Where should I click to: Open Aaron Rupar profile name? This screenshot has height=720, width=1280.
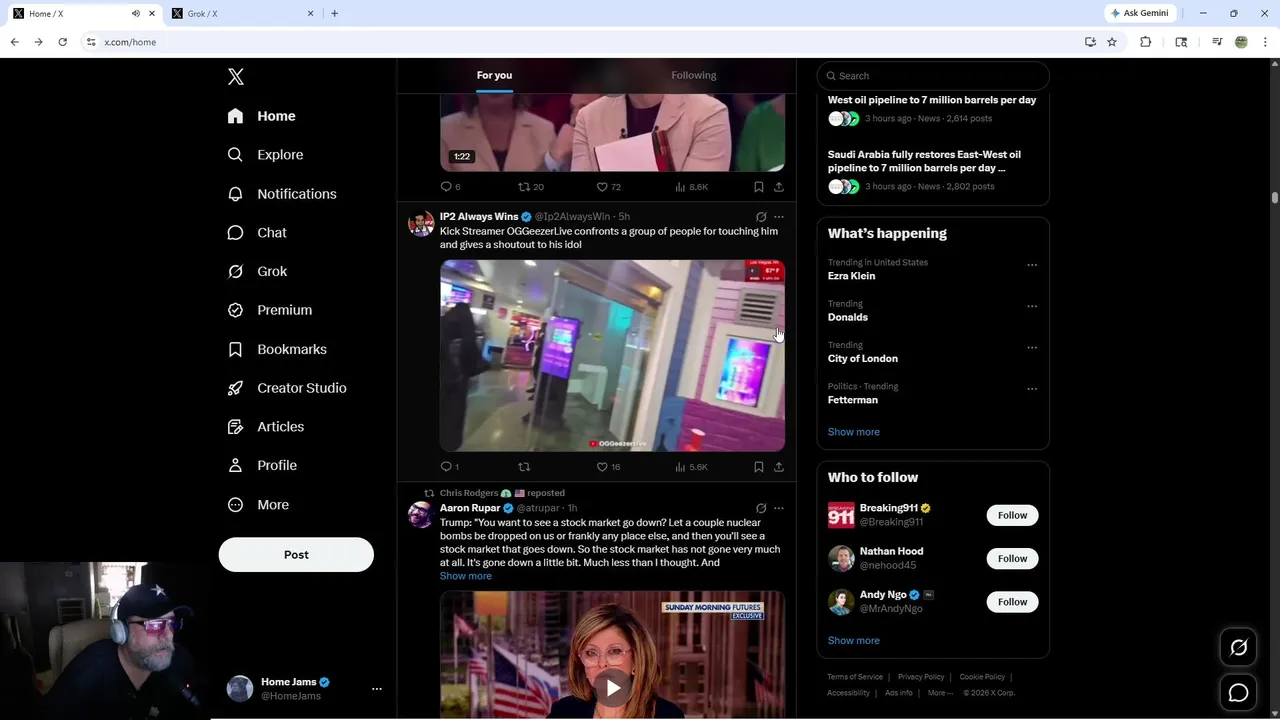[x=470, y=508]
